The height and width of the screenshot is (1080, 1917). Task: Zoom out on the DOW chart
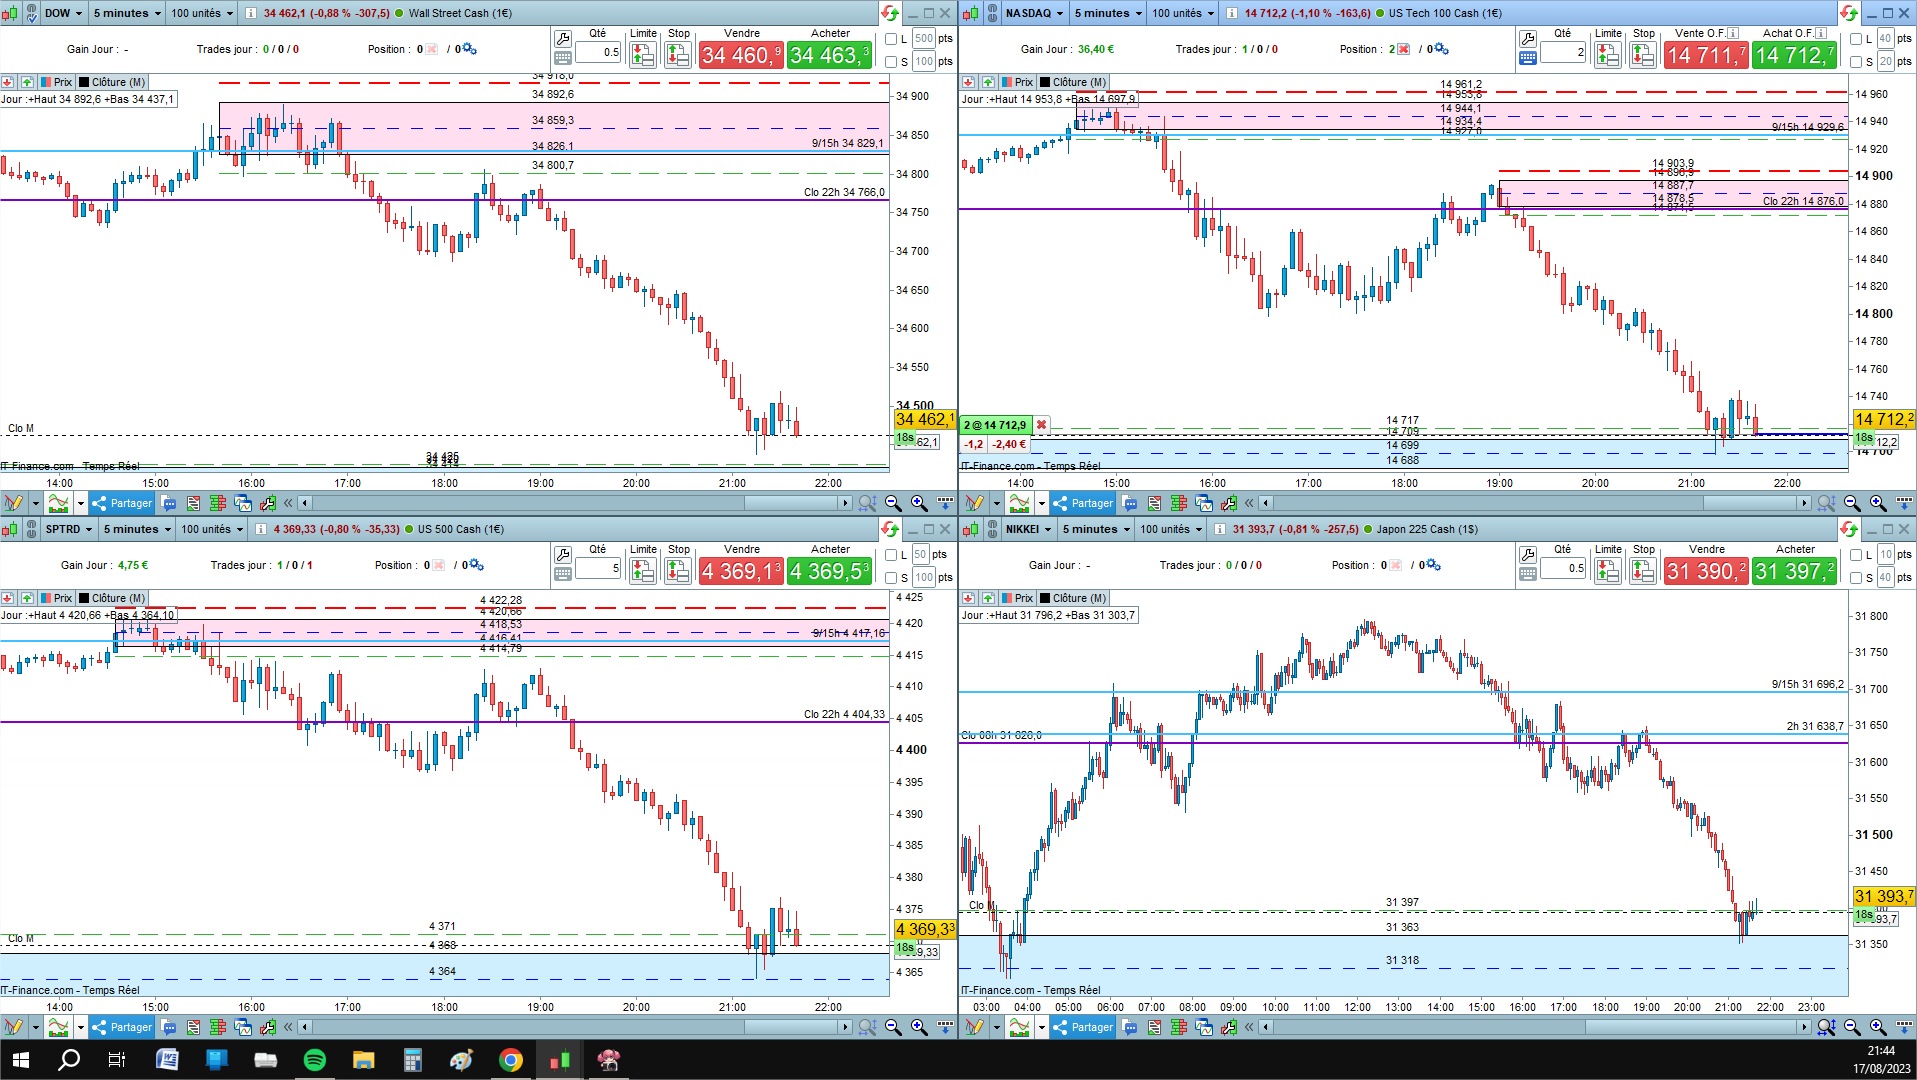click(x=893, y=503)
